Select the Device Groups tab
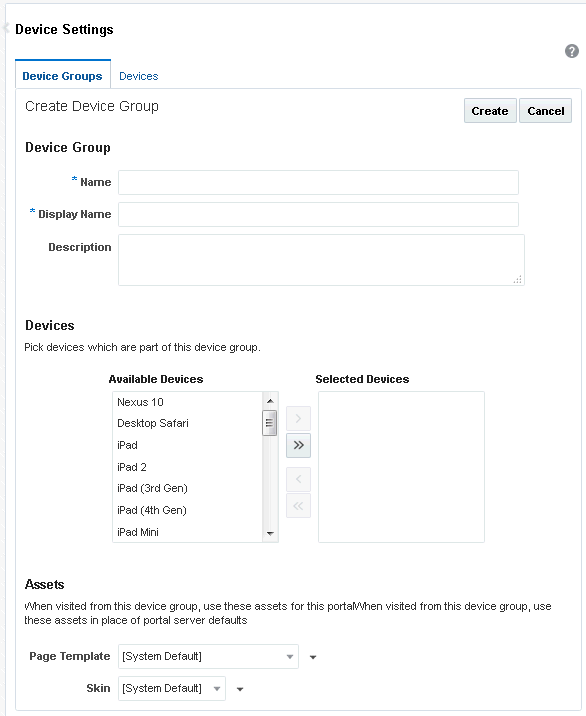The height and width of the screenshot is (716, 586). coord(63,76)
